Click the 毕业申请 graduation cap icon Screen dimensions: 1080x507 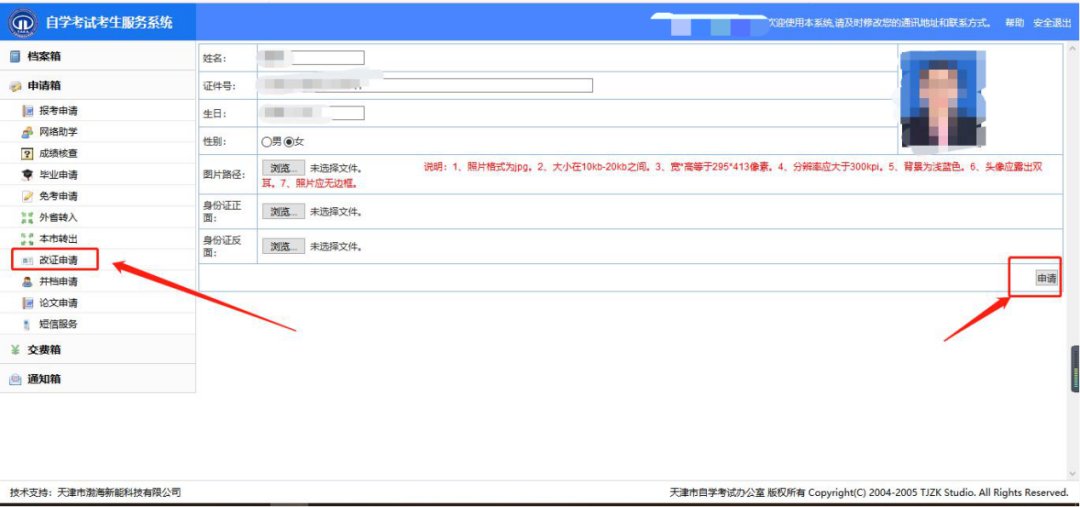pyautogui.click(x=28, y=175)
